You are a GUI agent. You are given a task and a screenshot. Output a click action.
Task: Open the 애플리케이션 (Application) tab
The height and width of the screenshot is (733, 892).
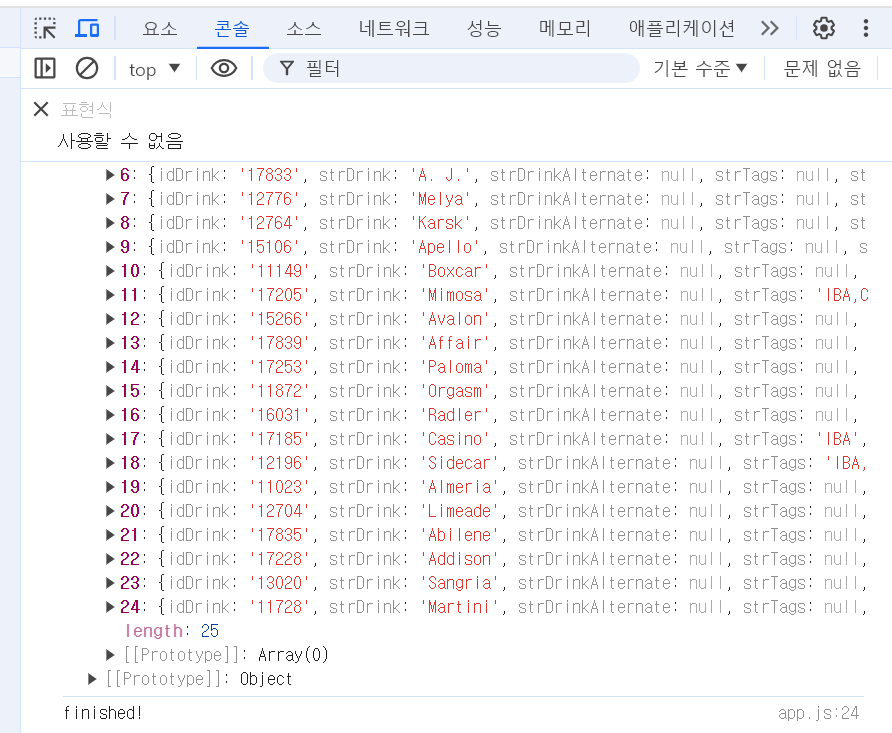682,28
